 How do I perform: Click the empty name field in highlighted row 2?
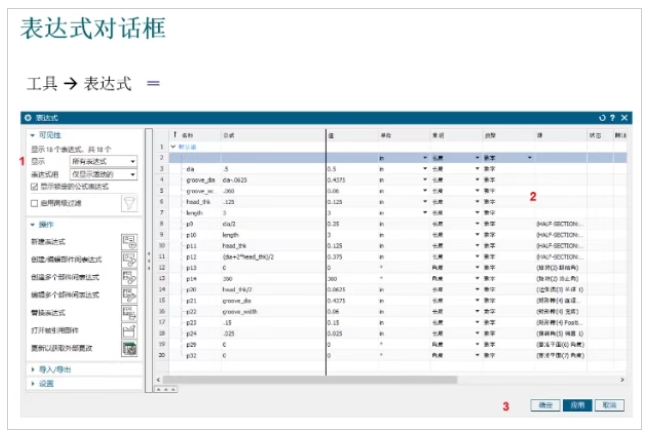tap(195, 158)
